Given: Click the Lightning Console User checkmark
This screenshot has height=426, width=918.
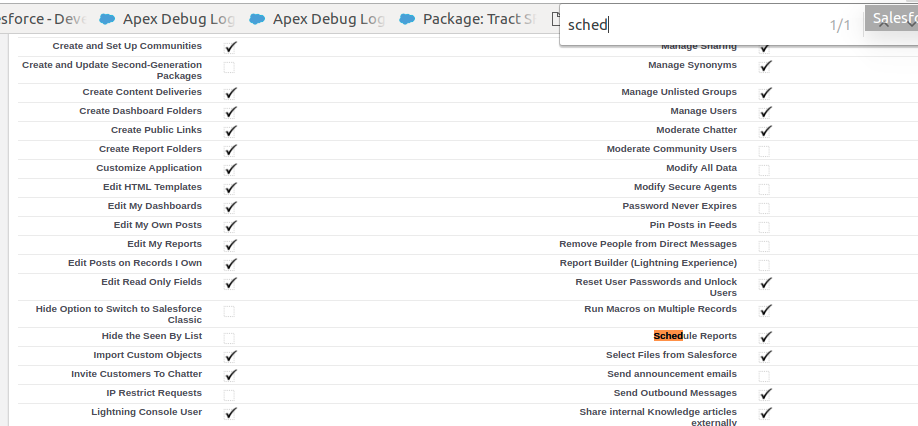Looking at the screenshot, I should 230,412.
